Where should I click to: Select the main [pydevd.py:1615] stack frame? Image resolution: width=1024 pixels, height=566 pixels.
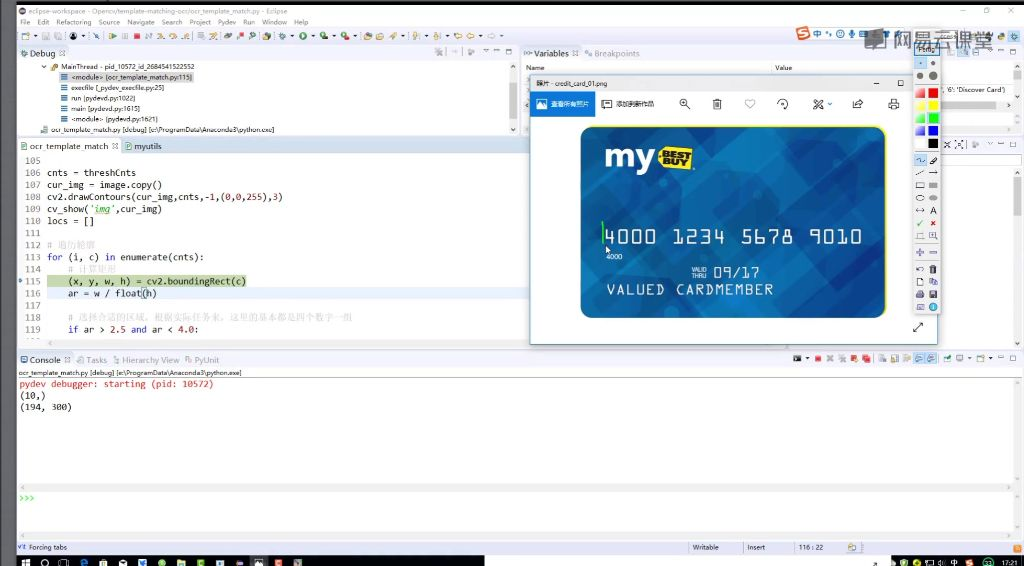pos(100,108)
